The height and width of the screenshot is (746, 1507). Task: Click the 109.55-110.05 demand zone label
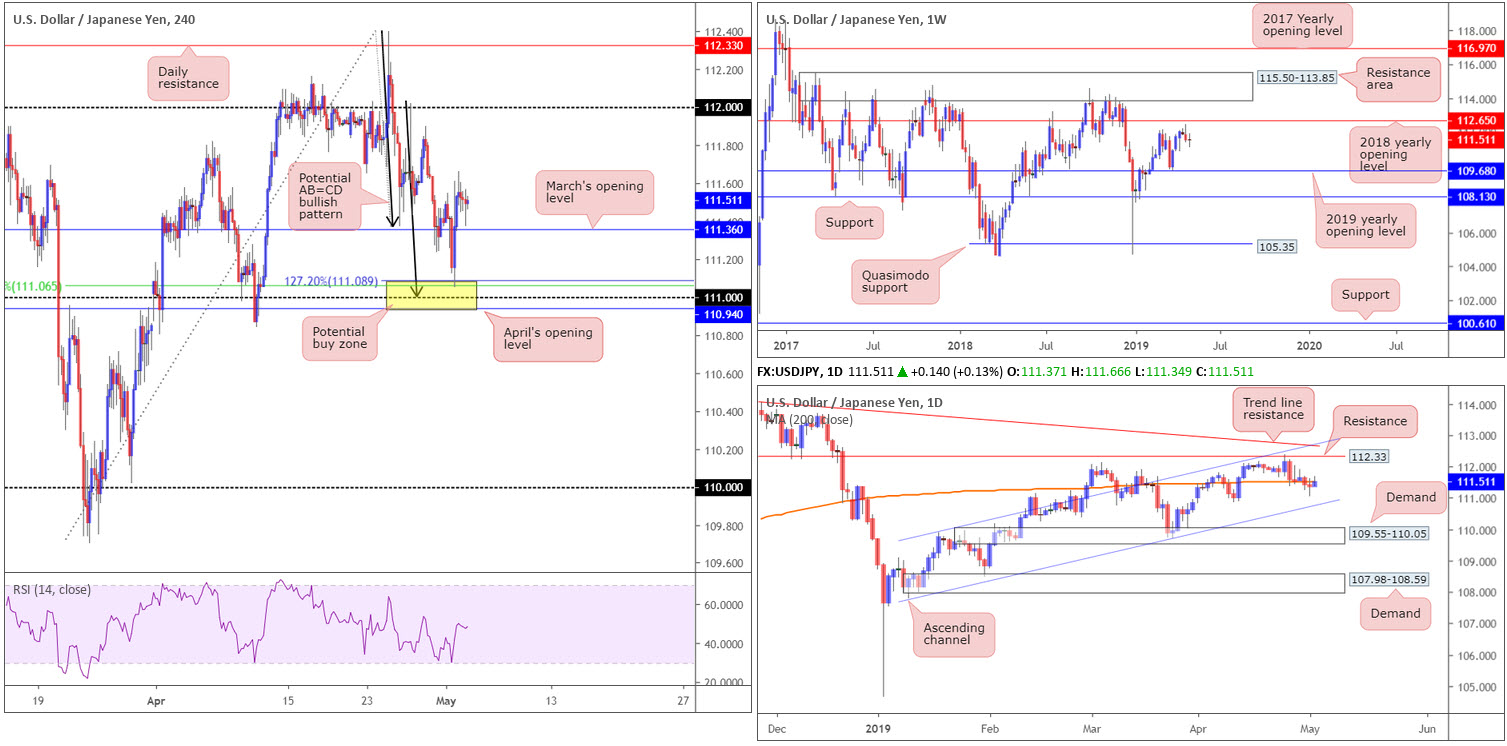pos(1385,535)
